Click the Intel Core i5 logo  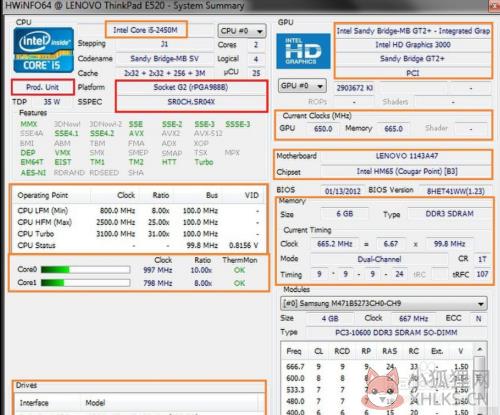click(x=44, y=50)
